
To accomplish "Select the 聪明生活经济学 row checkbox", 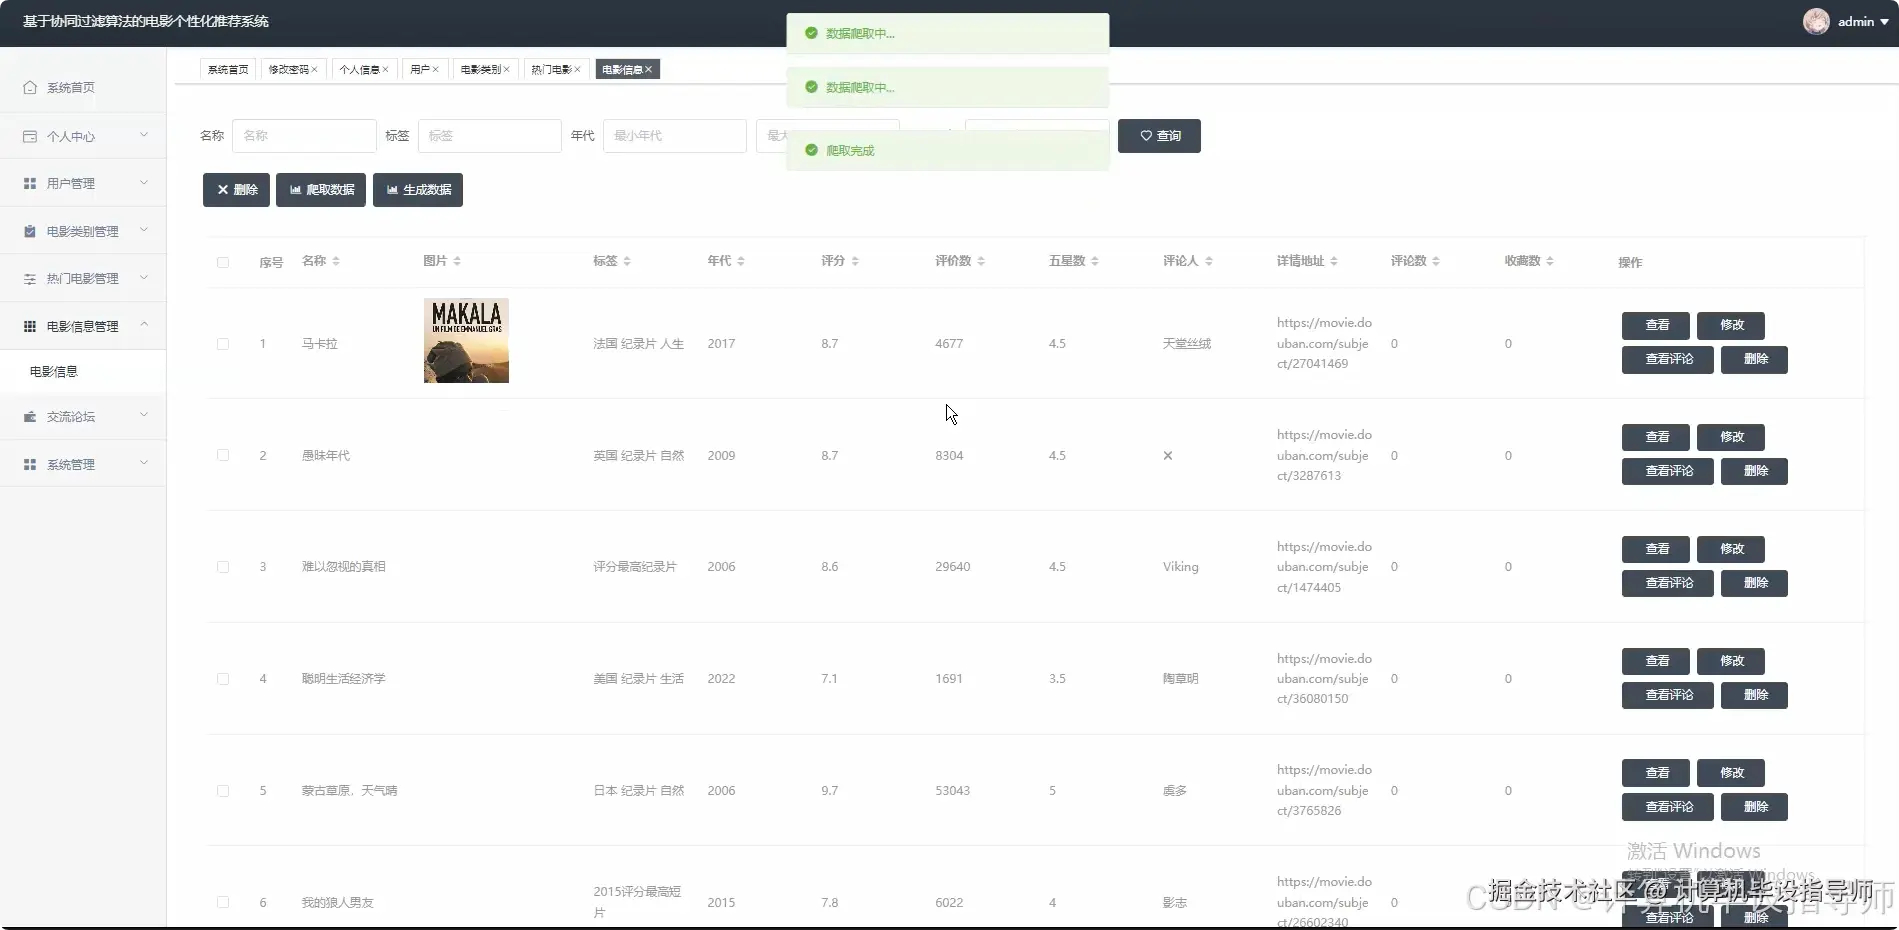I will [x=223, y=679].
